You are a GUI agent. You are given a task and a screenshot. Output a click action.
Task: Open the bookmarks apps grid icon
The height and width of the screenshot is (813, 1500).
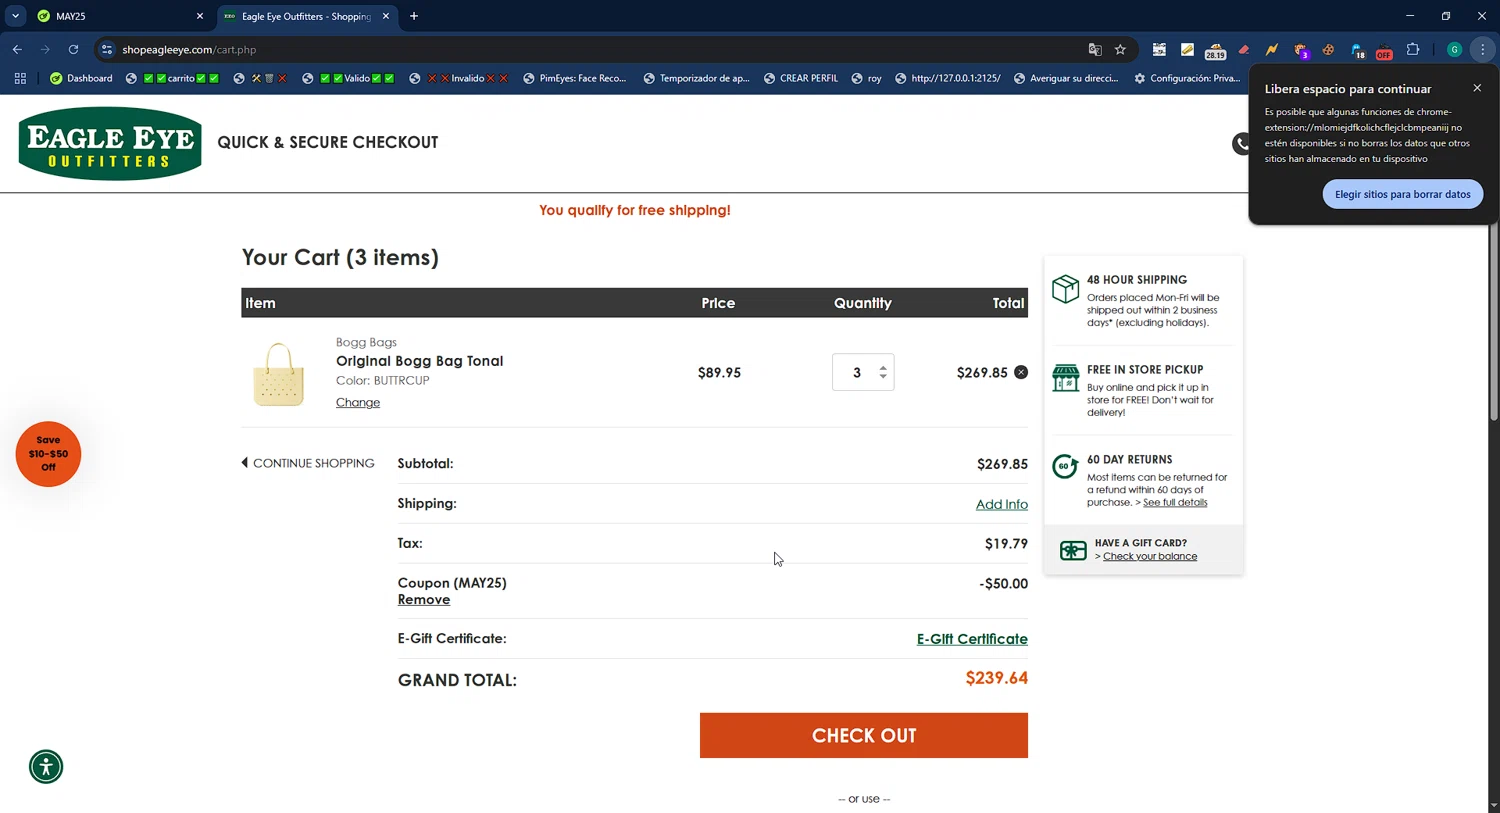pos(20,78)
